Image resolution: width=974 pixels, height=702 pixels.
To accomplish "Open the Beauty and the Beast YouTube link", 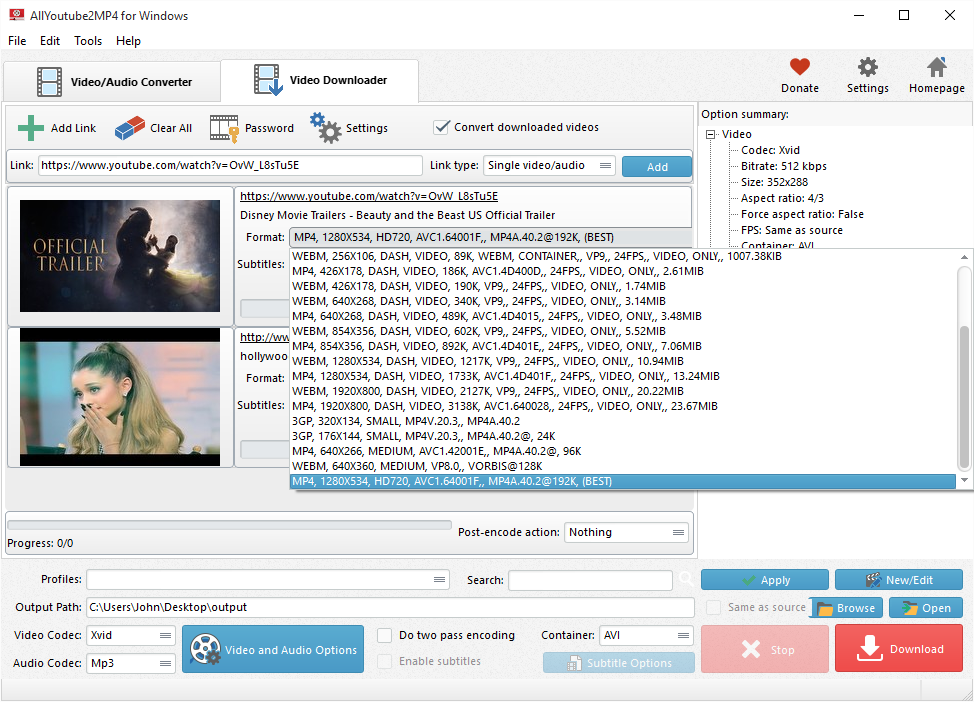I will 369,196.
